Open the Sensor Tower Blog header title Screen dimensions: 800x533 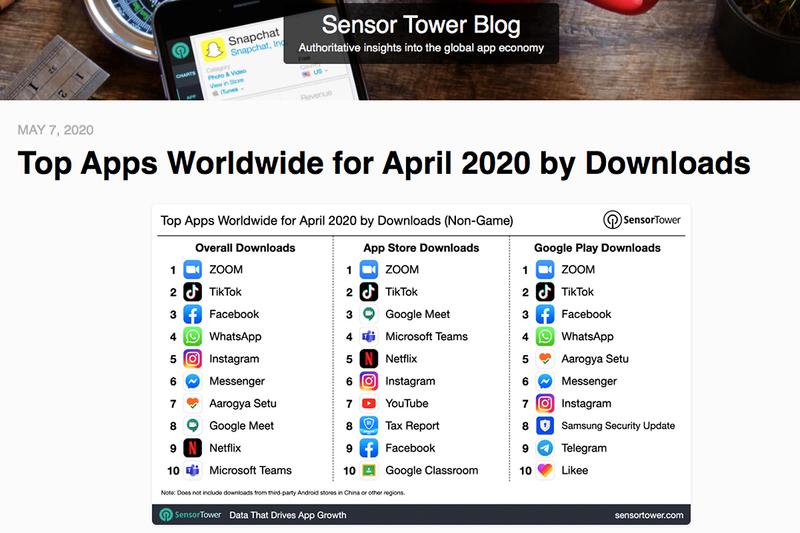click(421, 25)
